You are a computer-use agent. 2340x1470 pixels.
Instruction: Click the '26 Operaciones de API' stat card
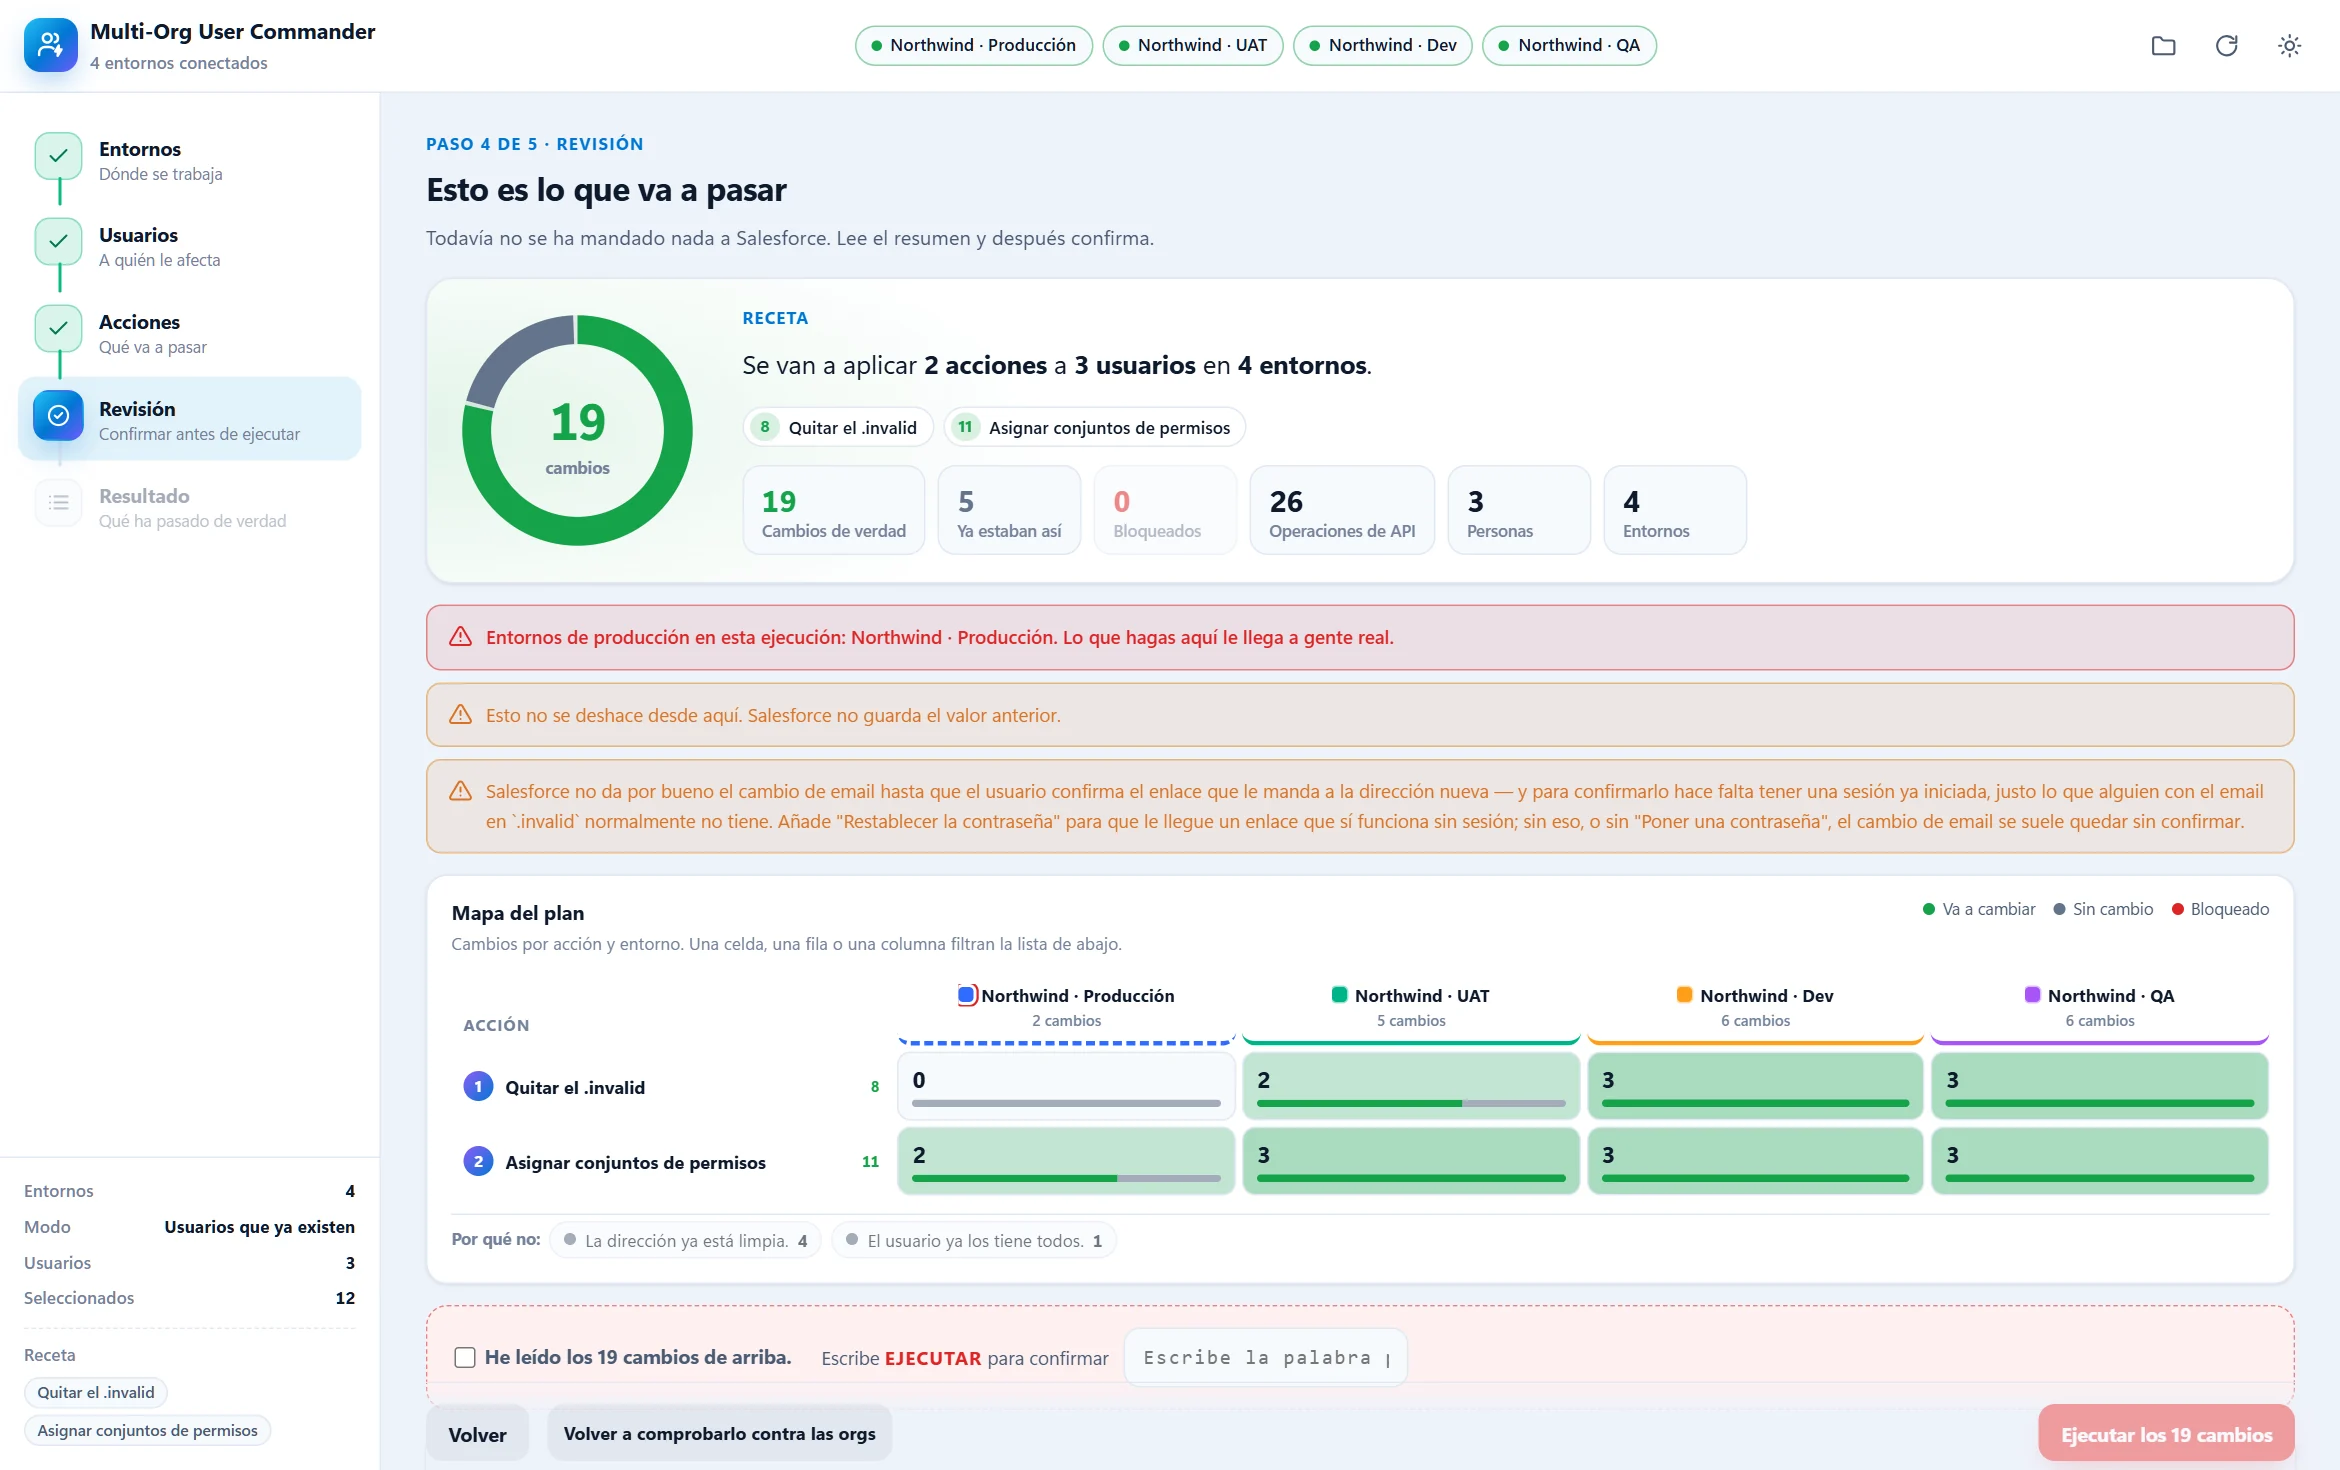(x=1342, y=510)
